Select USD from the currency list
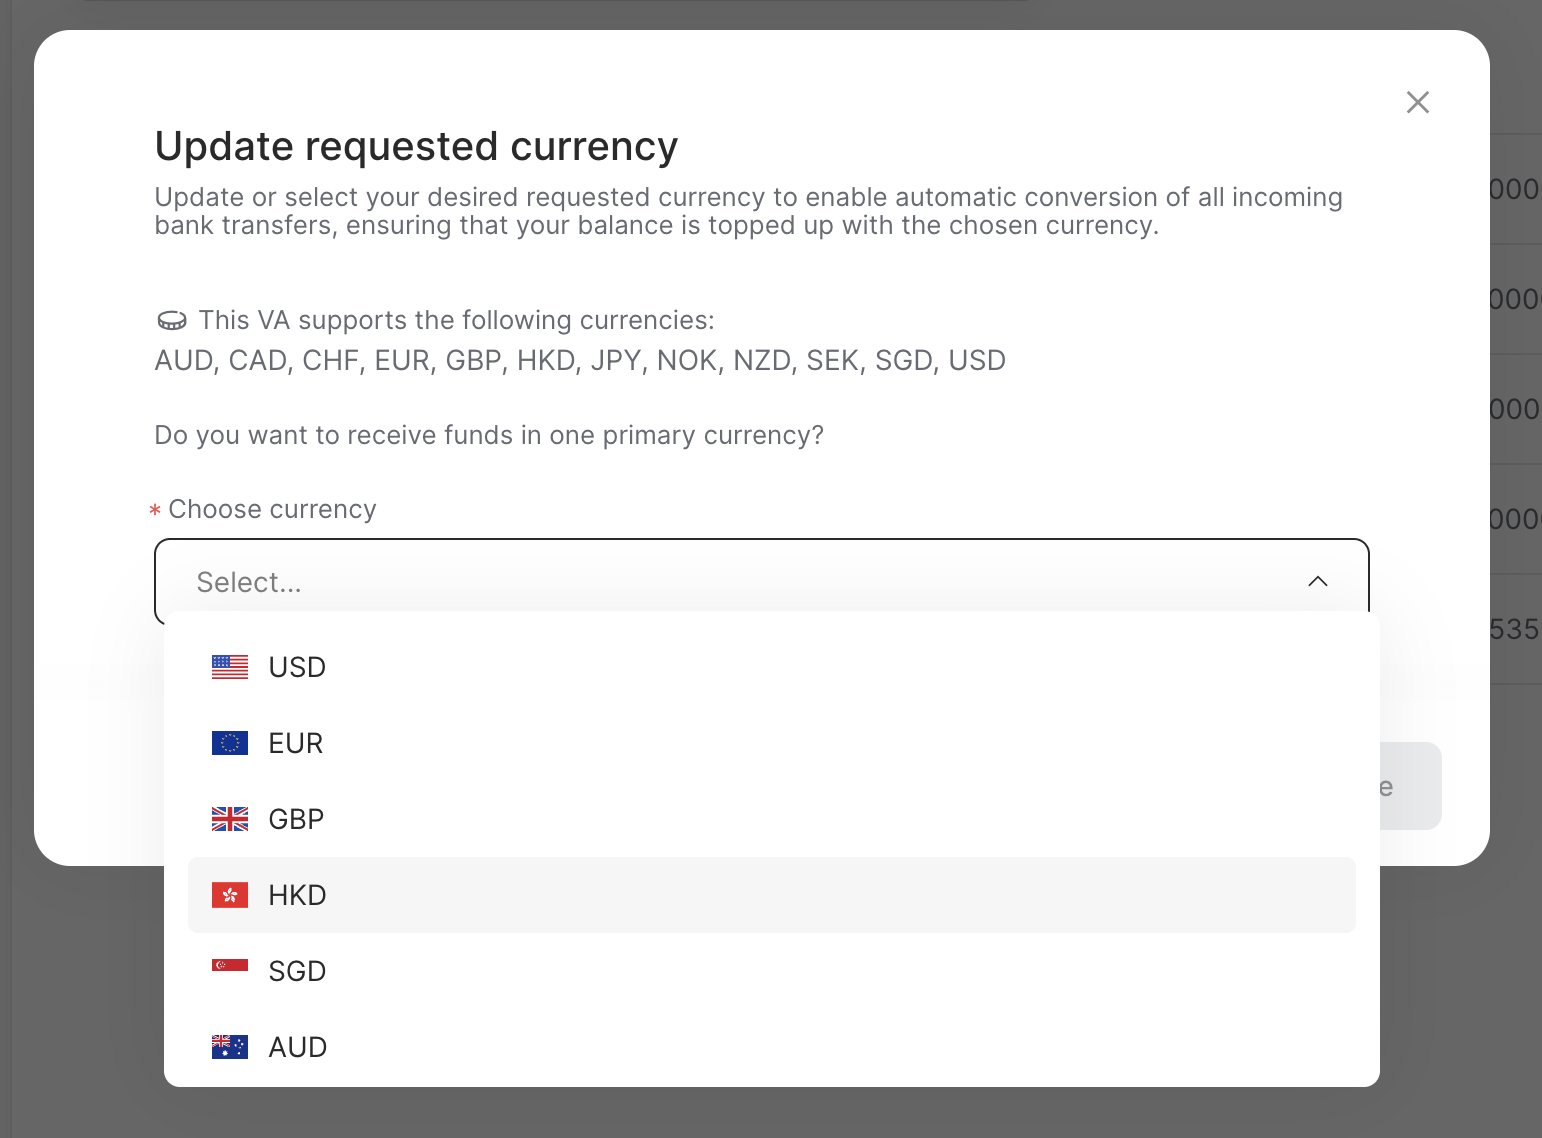This screenshot has width=1542, height=1138. [297, 666]
